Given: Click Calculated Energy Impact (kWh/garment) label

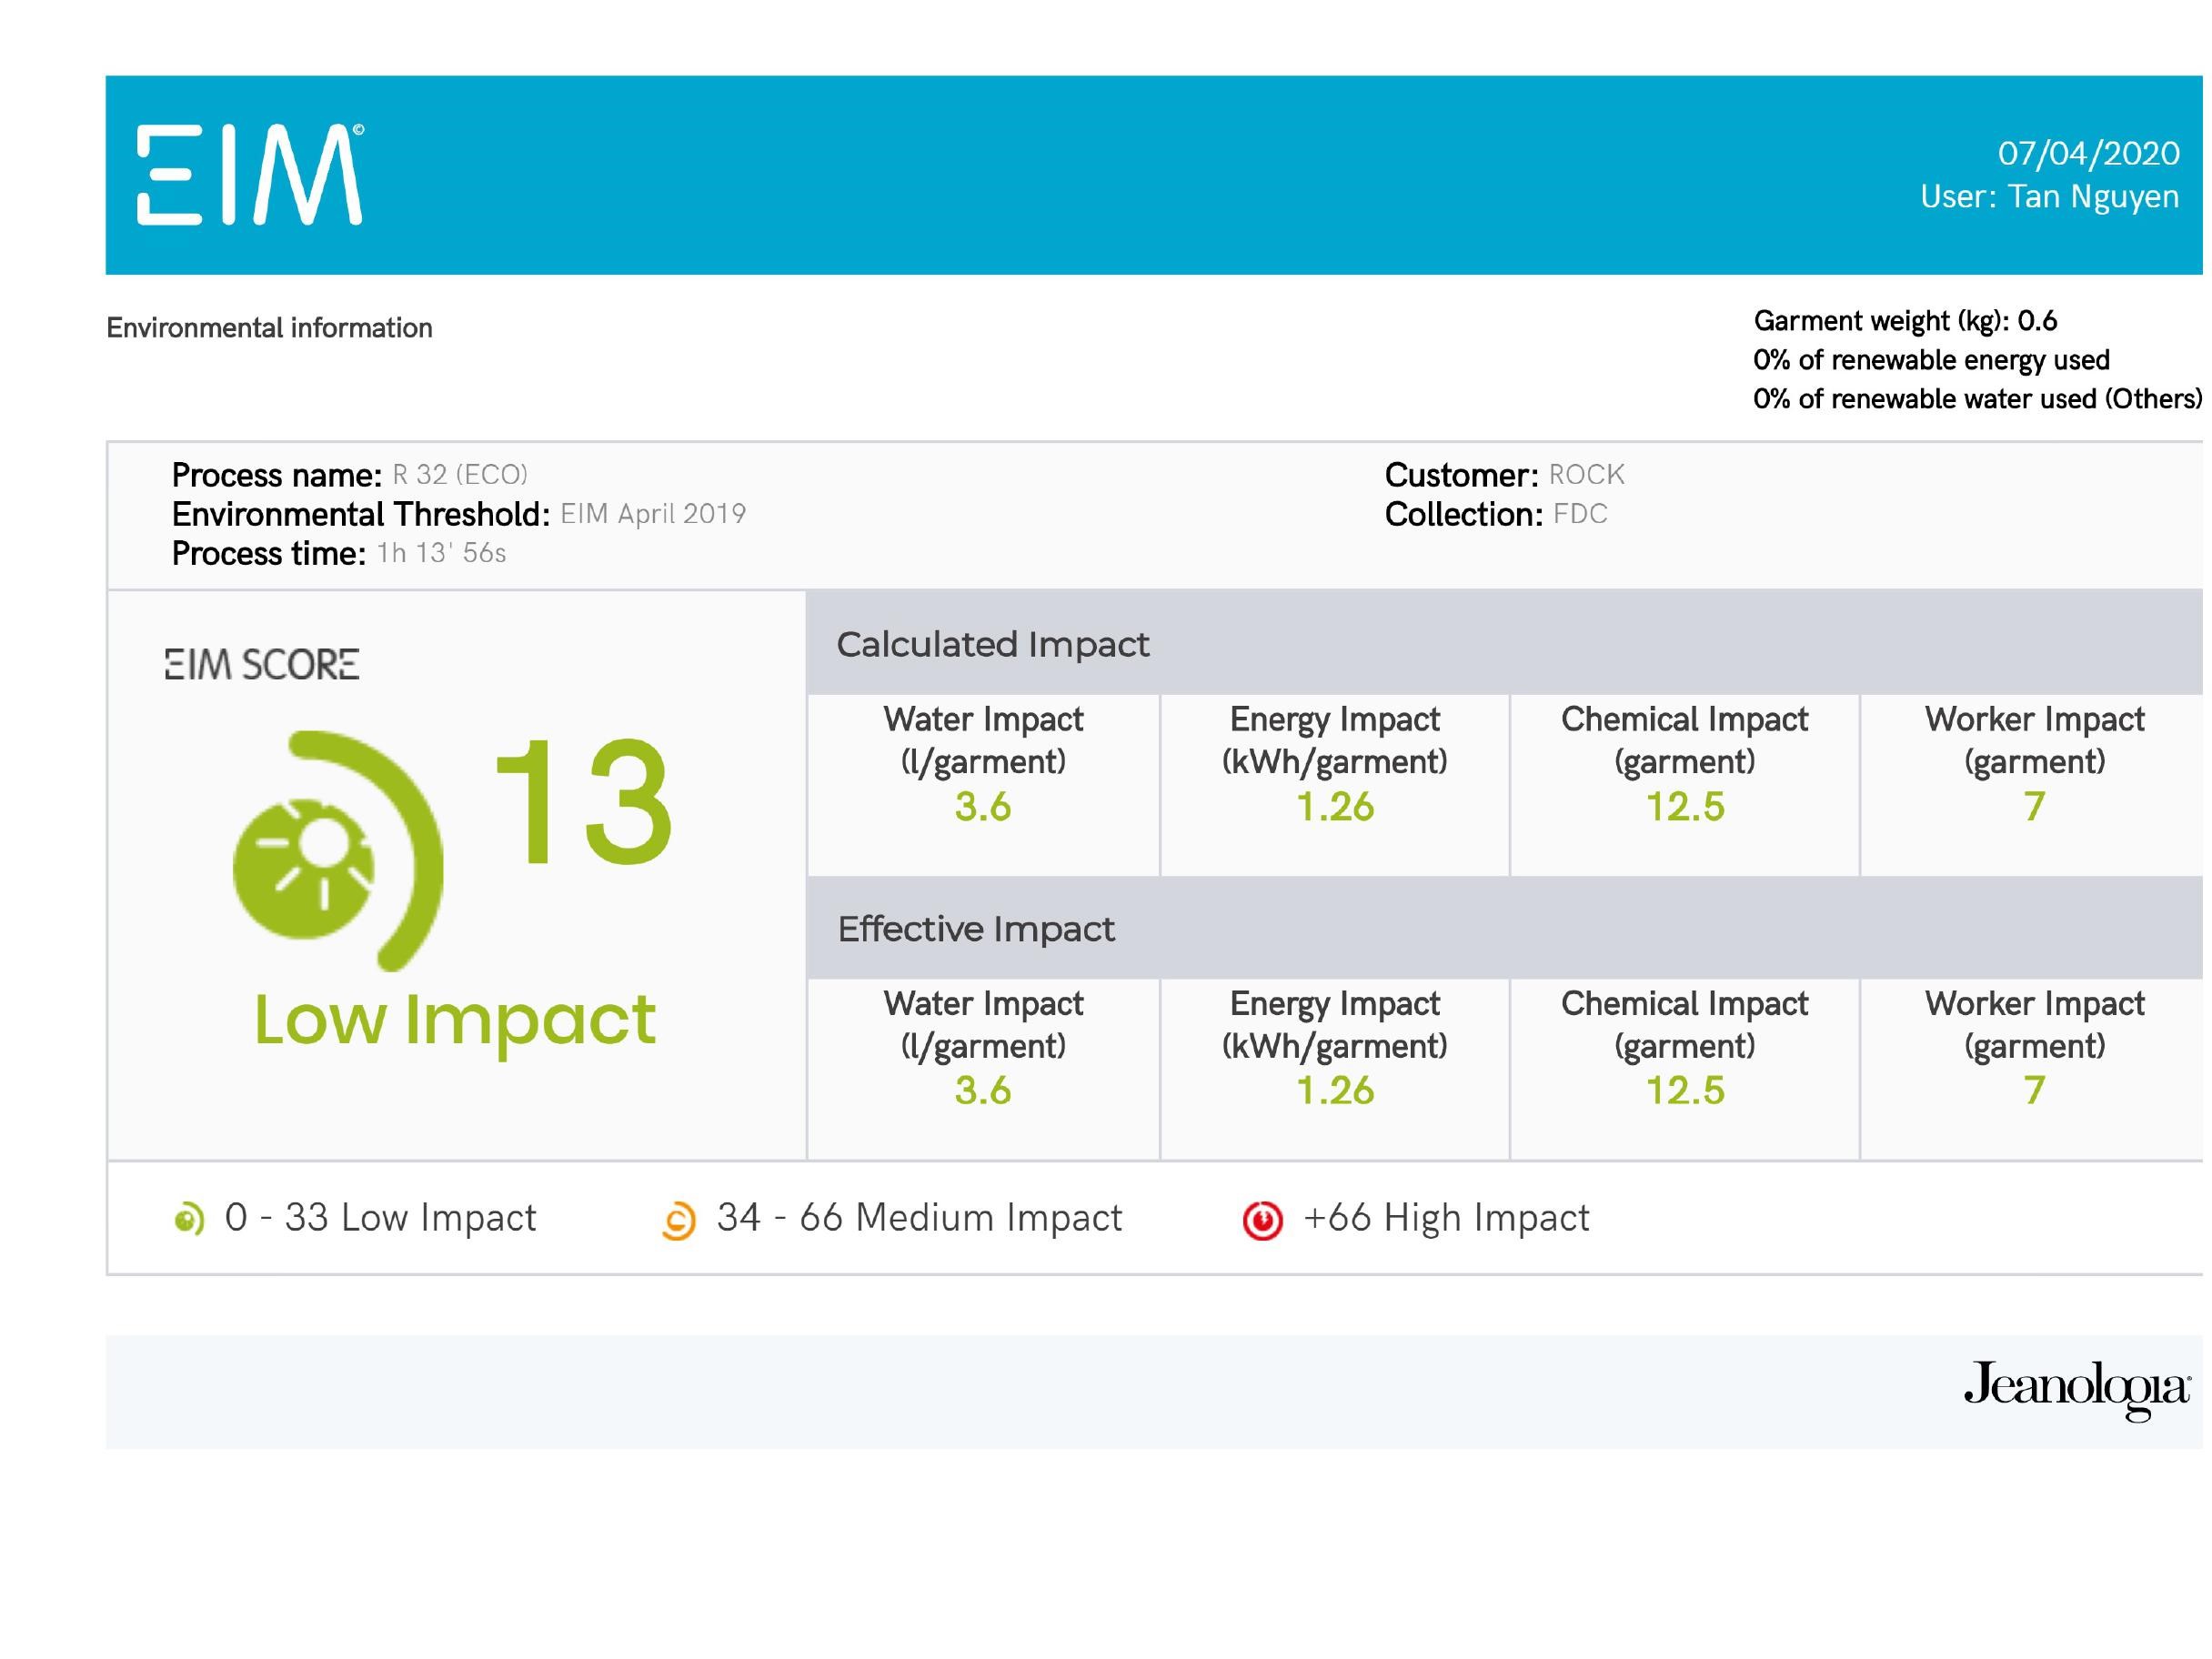Looking at the screenshot, I should pyautogui.click(x=1335, y=741).
